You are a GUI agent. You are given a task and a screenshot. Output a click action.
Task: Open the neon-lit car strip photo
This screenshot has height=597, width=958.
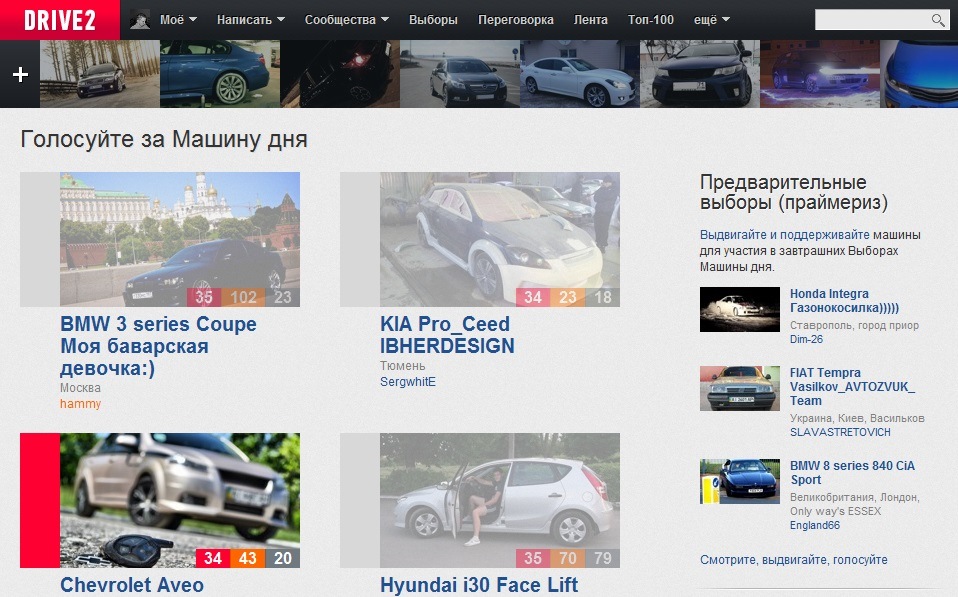[820, 74]
